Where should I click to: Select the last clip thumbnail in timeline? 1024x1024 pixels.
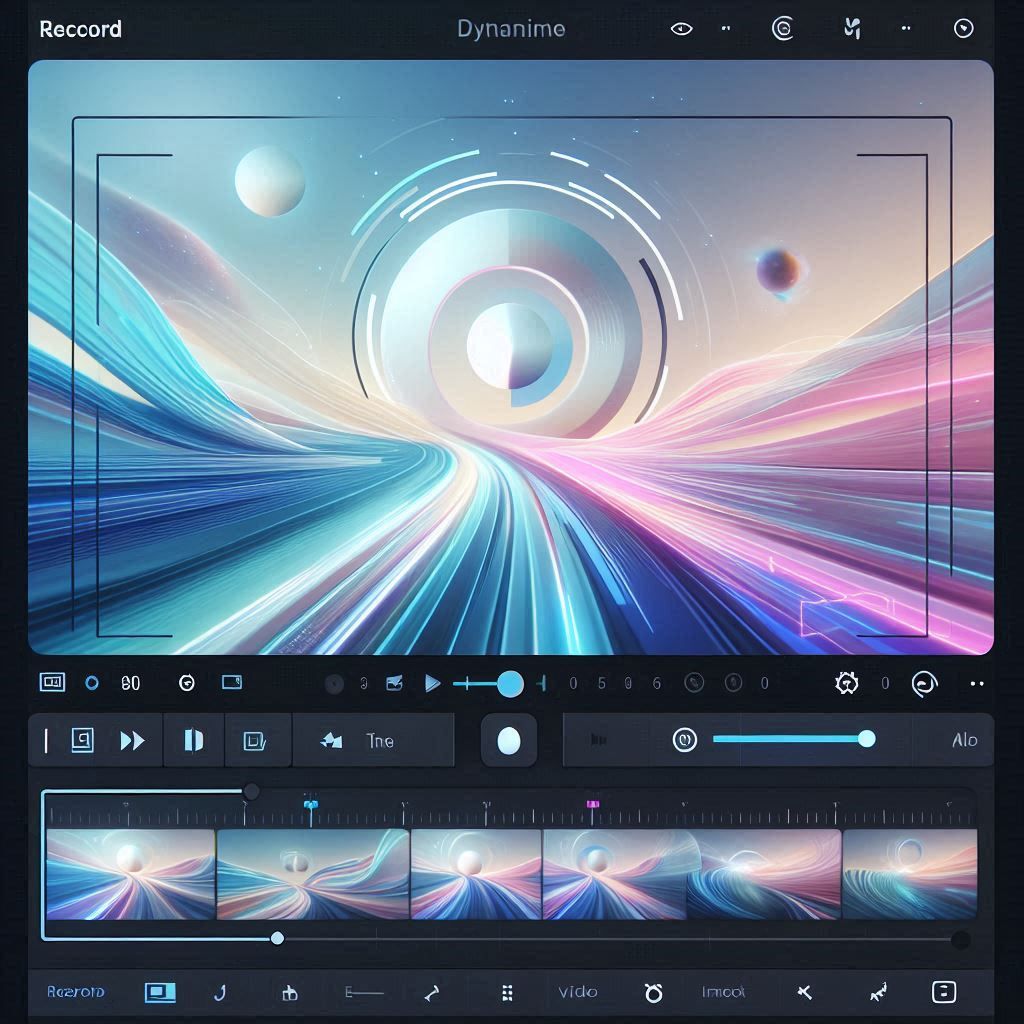tap(910, 874)
